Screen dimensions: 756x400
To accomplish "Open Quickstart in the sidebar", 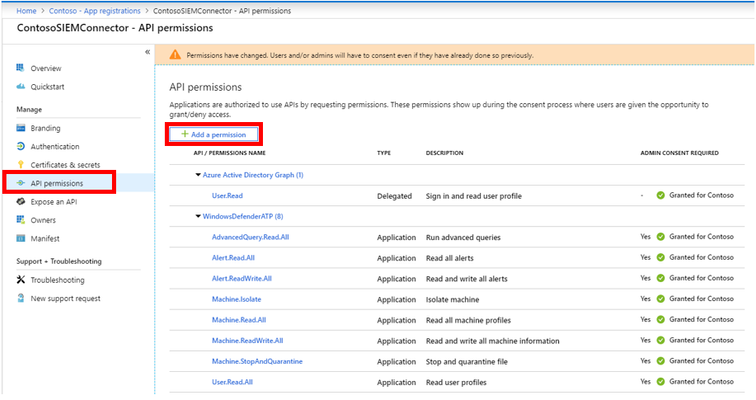I will coord(47,87).
